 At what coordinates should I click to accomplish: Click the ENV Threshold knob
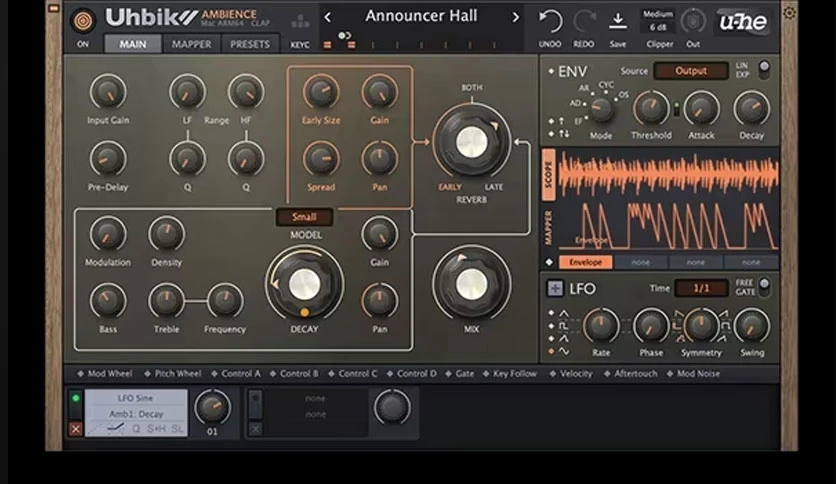(651, 108)
